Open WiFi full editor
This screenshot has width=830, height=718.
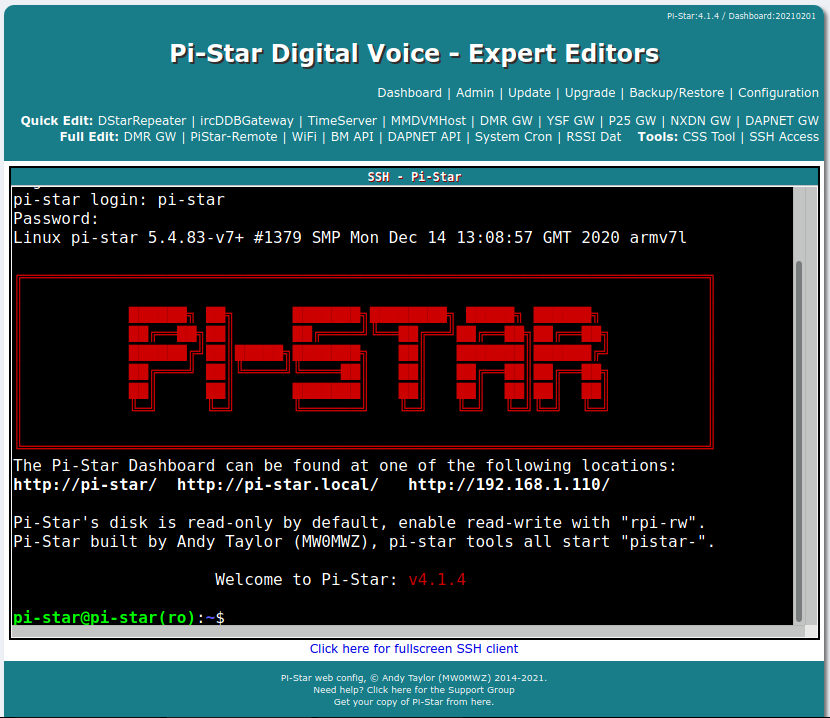click(x=304, y=137)
